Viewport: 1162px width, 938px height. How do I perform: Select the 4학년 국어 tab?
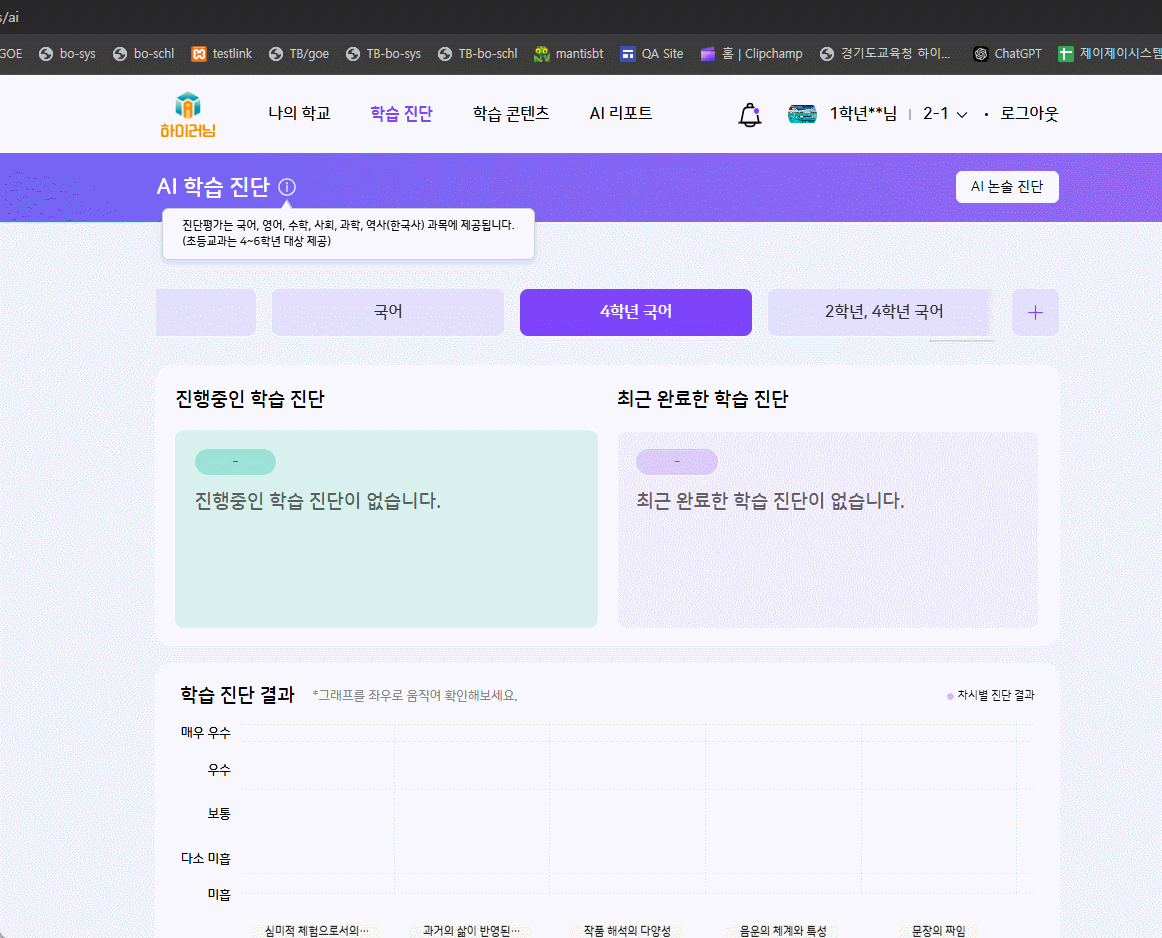635,312
